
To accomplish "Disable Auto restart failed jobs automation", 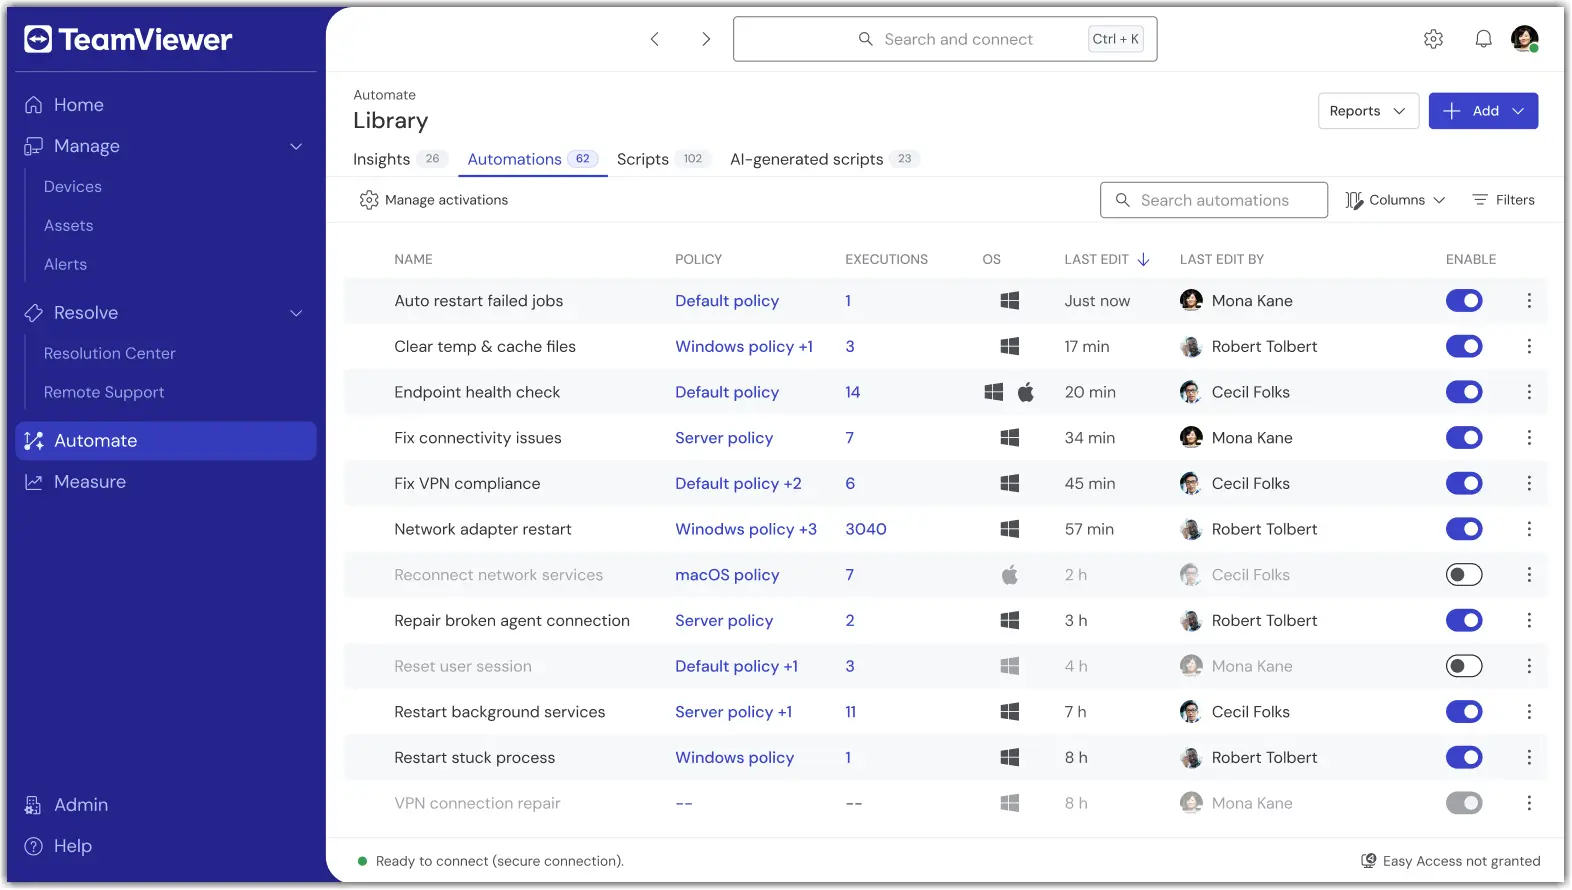I will [x=1464, y=301].
